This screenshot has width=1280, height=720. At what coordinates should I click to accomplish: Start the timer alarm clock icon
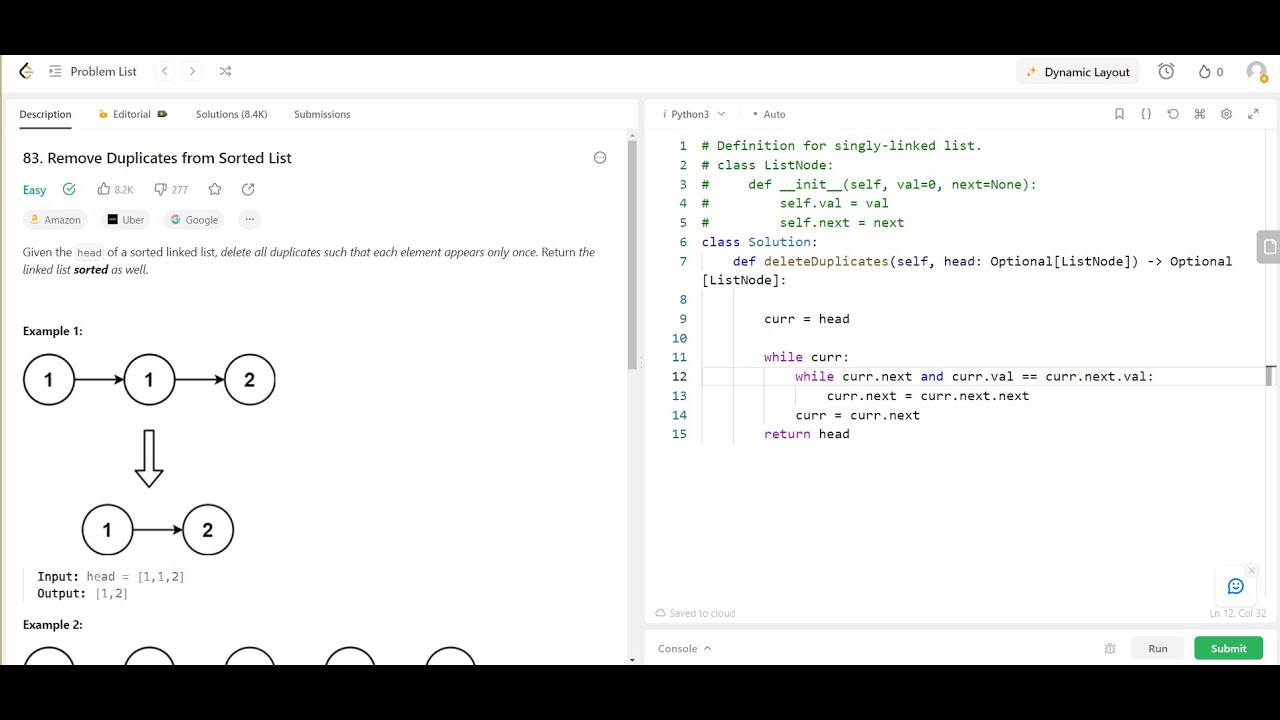(x=1166, y=71)
